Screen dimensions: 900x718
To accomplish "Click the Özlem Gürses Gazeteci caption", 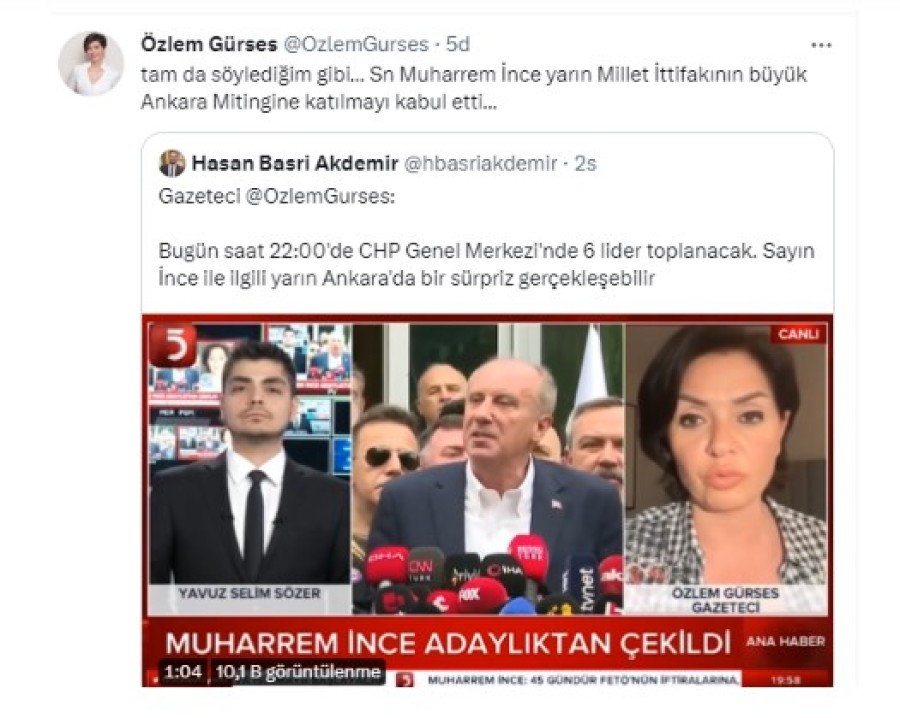I will tap(726, 600).
